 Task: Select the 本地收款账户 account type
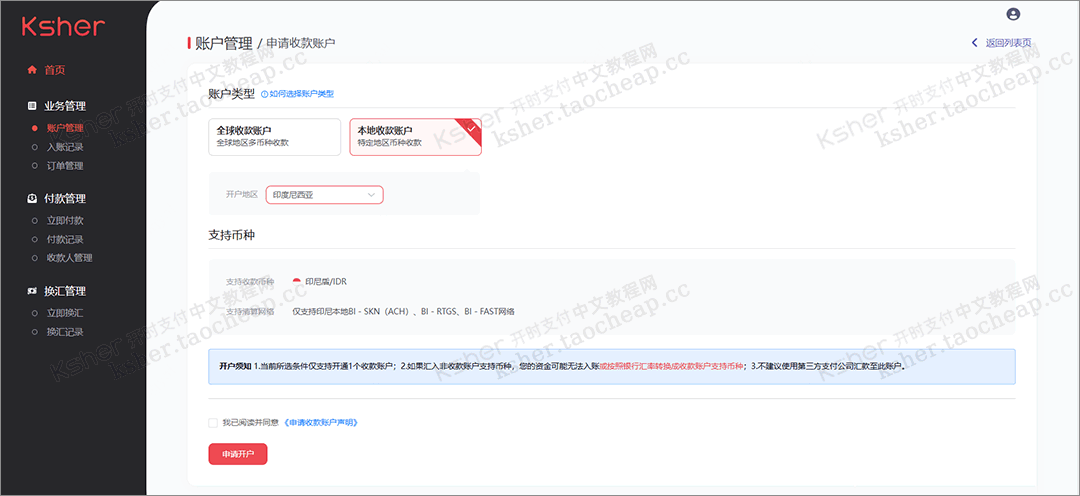pos(414,136)
